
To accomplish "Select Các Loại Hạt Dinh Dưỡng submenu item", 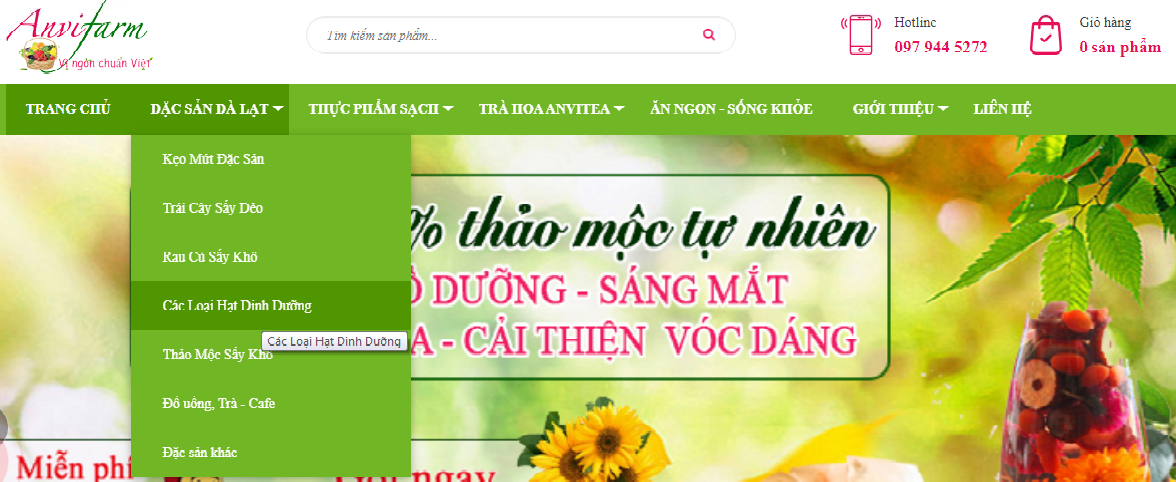I will click(271, 306).
